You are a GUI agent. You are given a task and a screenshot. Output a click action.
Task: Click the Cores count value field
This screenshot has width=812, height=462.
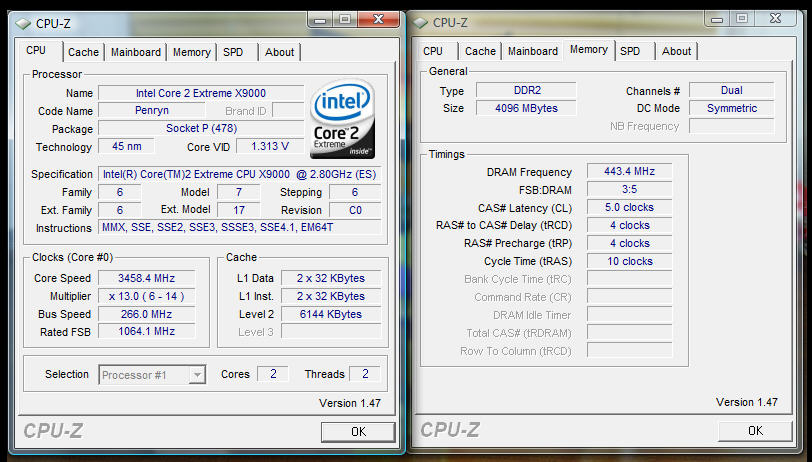pos(273,374)
